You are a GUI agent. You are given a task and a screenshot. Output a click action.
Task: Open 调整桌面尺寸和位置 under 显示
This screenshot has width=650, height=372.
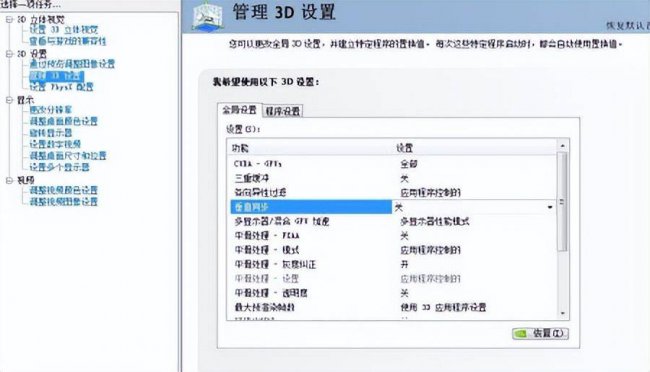click(x=68, y=156)
